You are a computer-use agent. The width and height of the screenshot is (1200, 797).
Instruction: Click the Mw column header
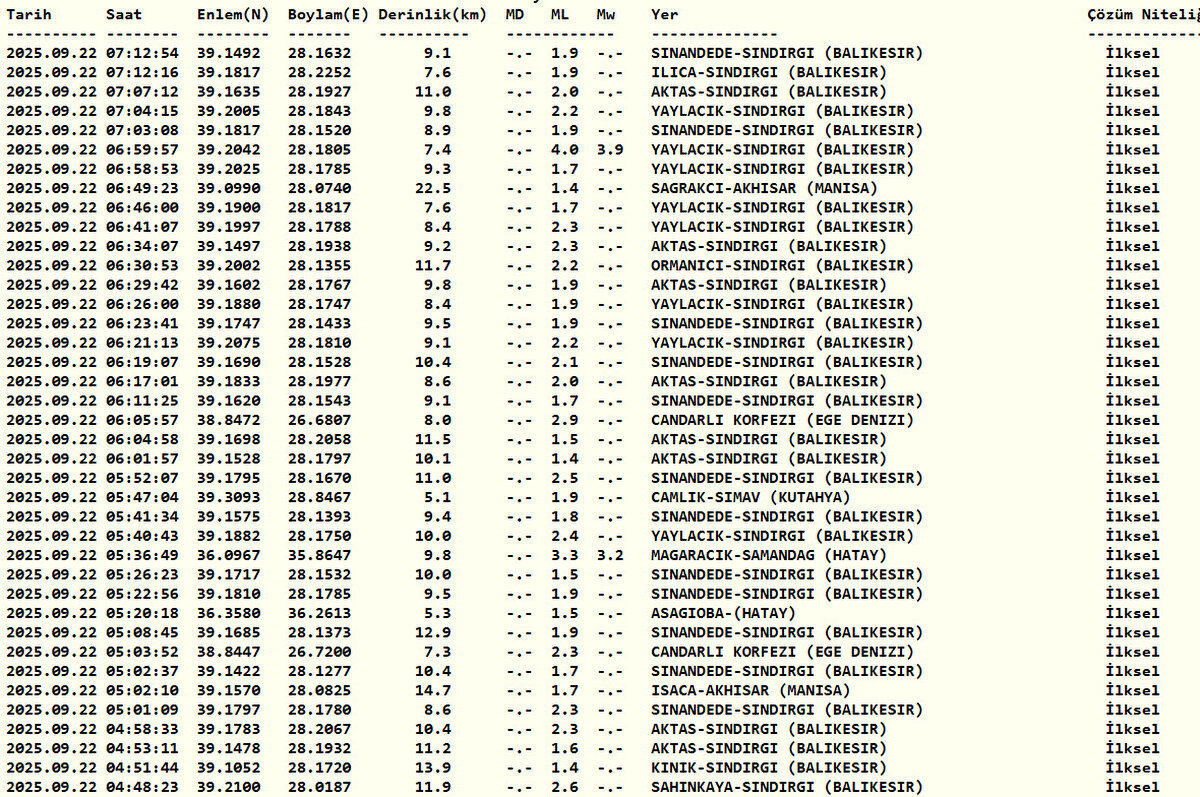(x=606, y=15)
